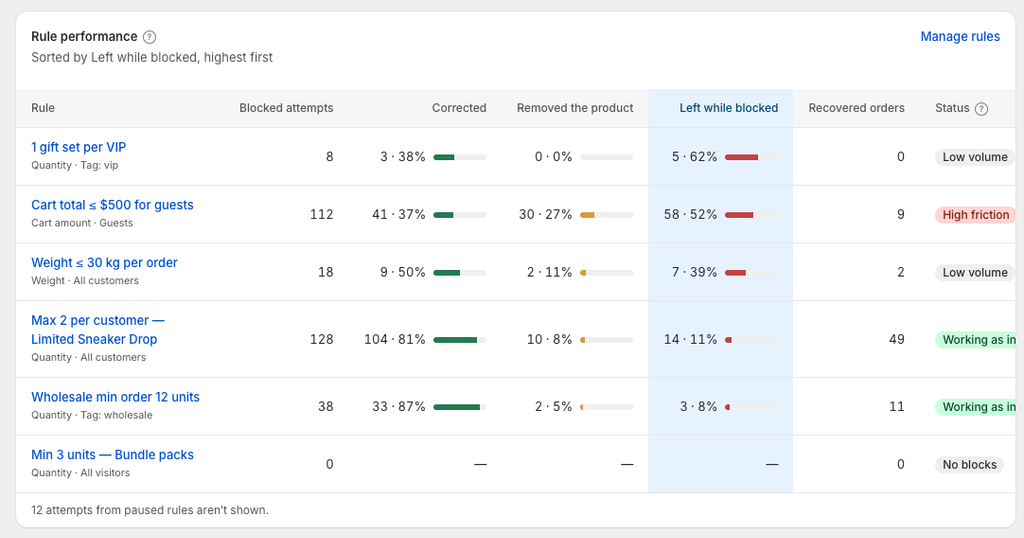1024x538 pixels.
Task: Click the '14 · 11%' left while blocked cell
Action: point(690,340)
